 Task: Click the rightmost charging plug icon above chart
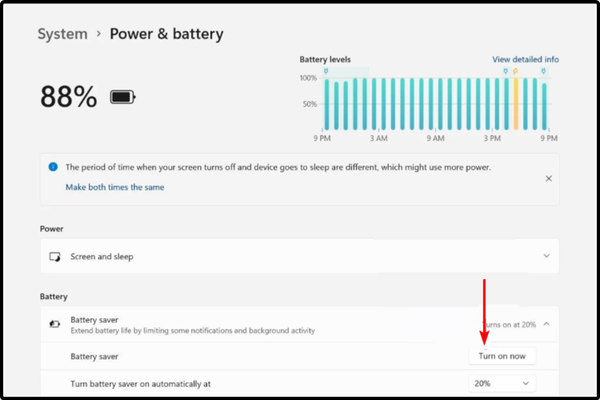tap(542, 72)
